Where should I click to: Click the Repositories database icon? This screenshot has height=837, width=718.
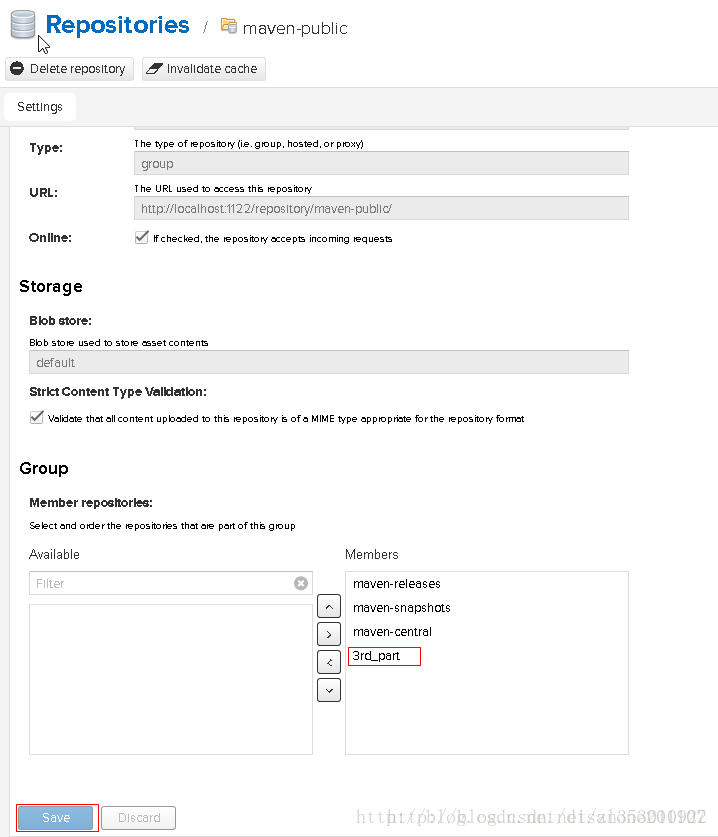pyautogui.click(x=23, y=24)
